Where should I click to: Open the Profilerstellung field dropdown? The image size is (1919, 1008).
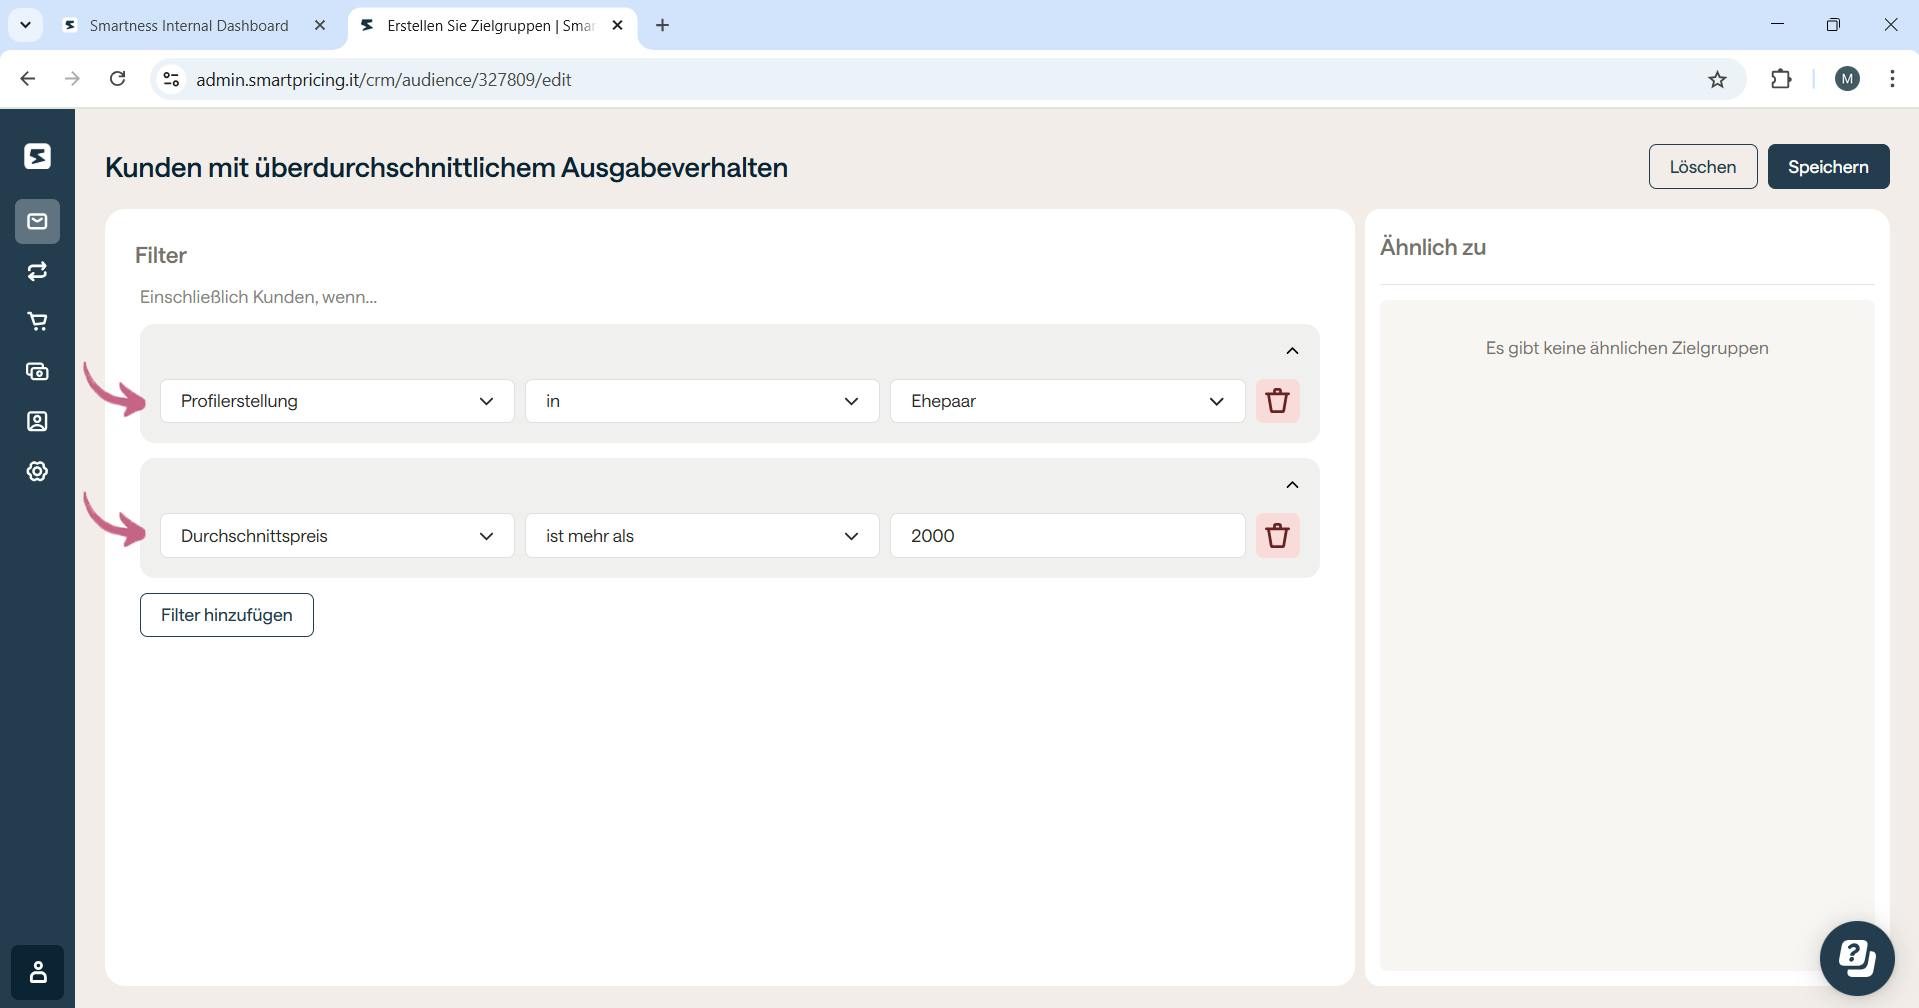click(x=337, y=401)
